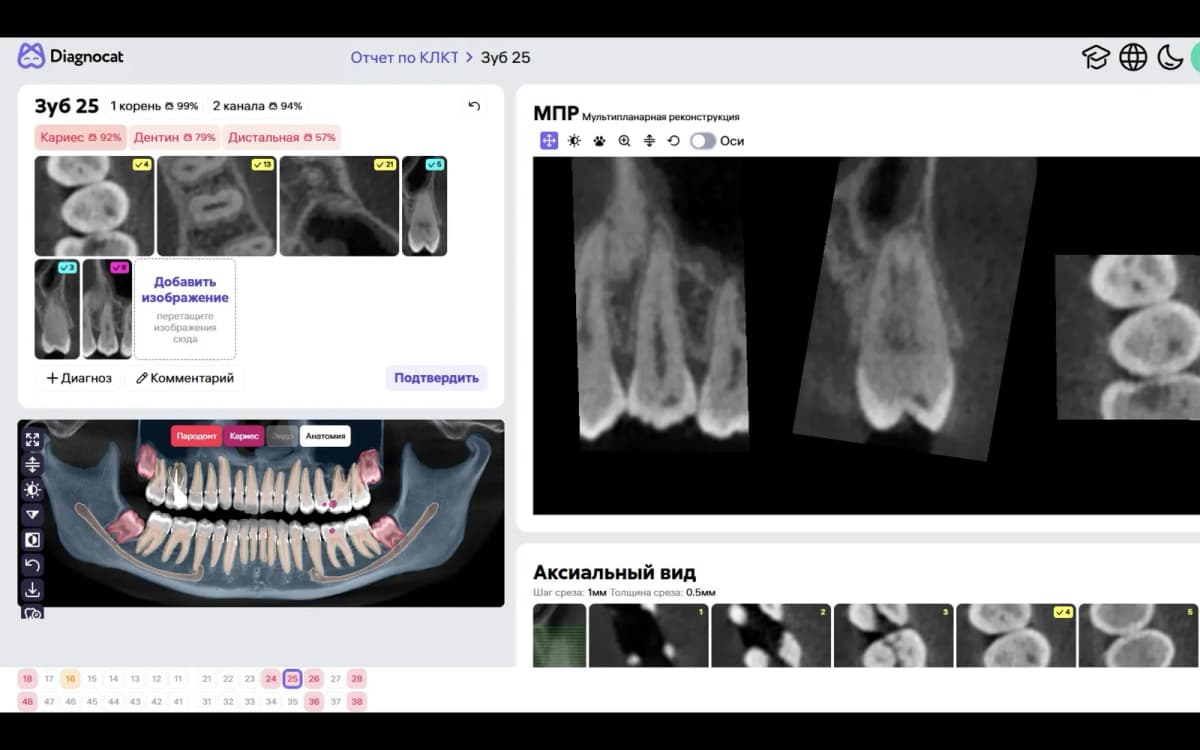Open the tooth thumbnail with the cyan 3 badge
This screenshot has width=1200, height=750.
(x=57, y=309)
